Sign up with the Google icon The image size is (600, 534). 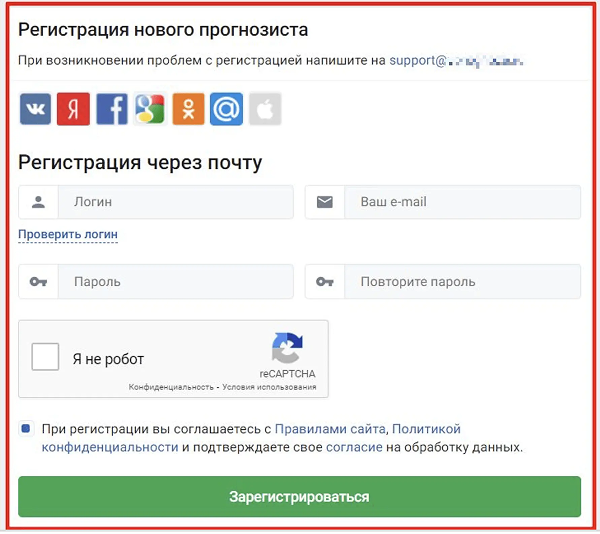[150, 109]
